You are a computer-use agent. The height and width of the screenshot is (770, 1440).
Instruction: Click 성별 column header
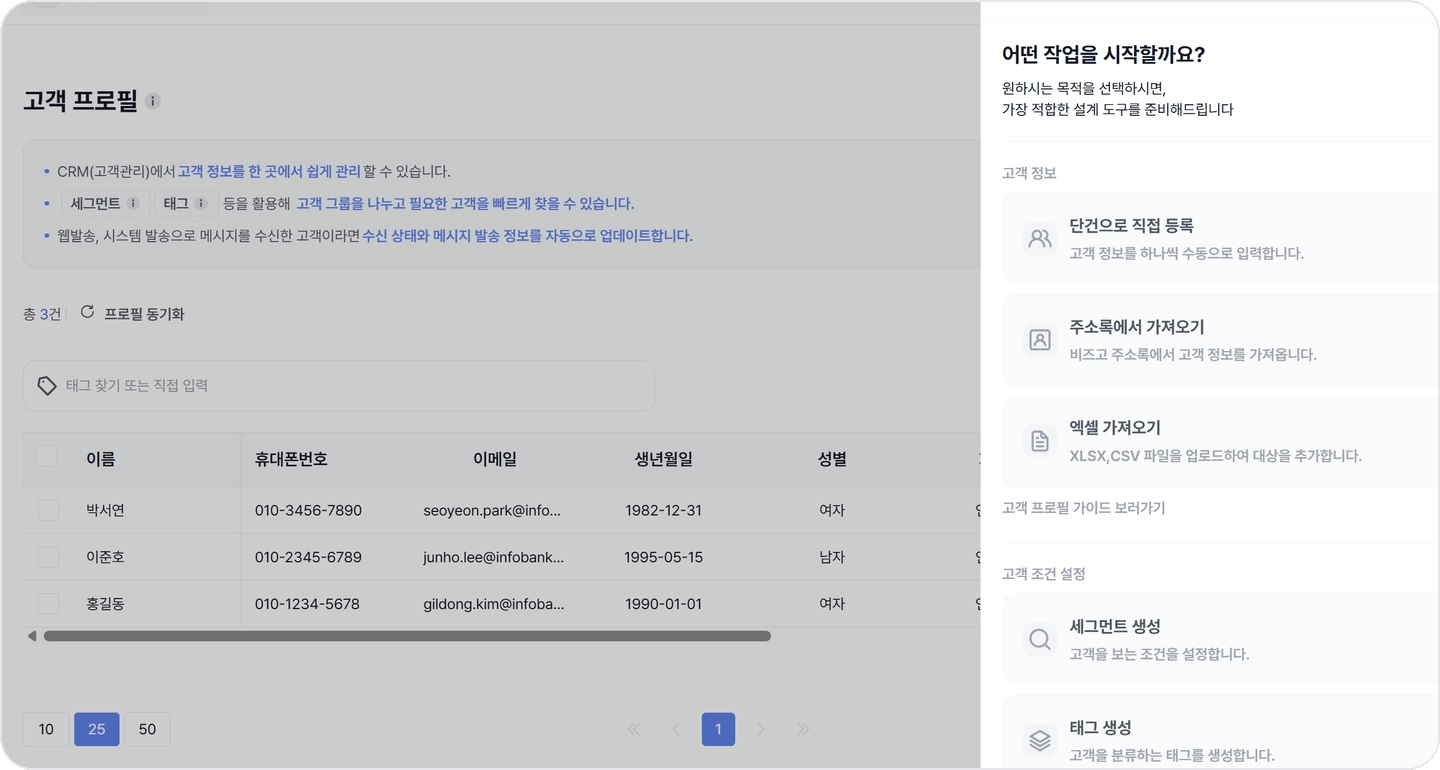click(832, 460)
